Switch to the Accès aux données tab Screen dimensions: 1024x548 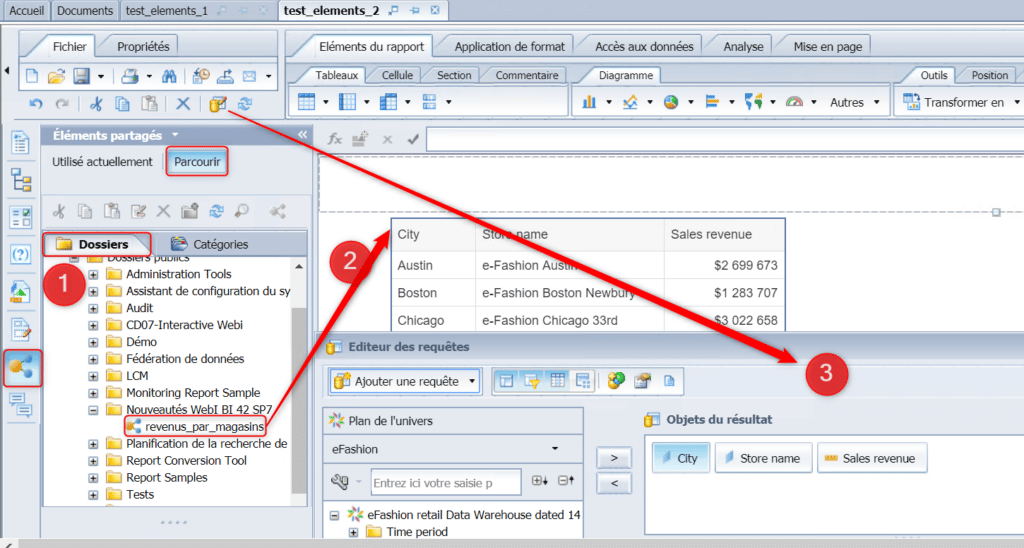click(x=644, y=46)
